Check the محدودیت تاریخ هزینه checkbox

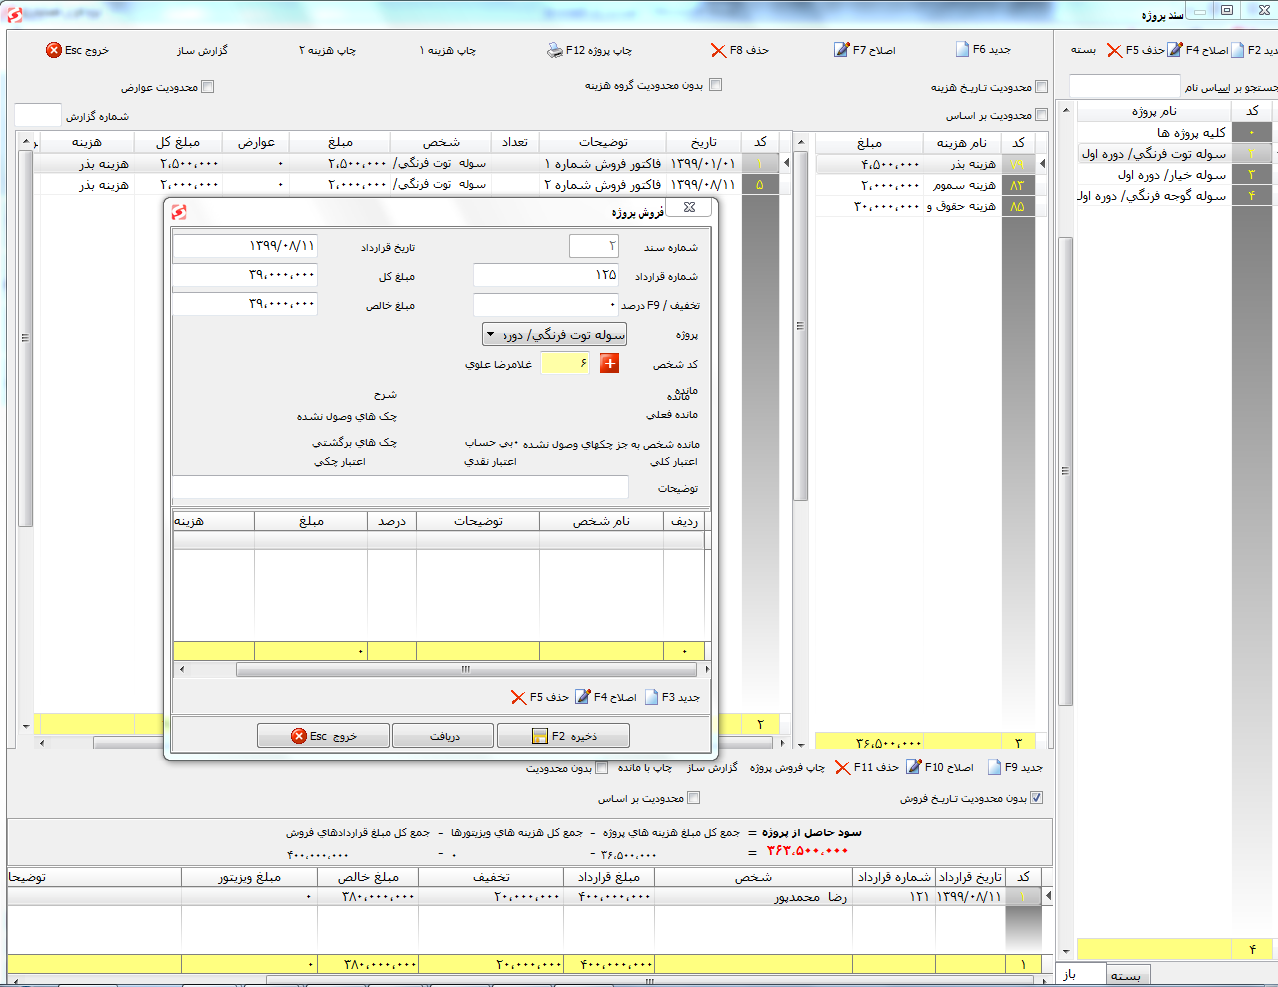(x=1042, y=87)
